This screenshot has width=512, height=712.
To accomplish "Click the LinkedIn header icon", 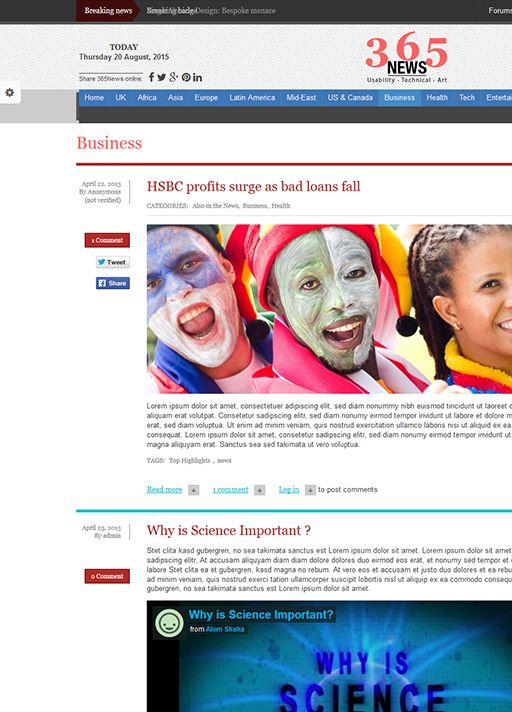I will [x=197, y=77].
